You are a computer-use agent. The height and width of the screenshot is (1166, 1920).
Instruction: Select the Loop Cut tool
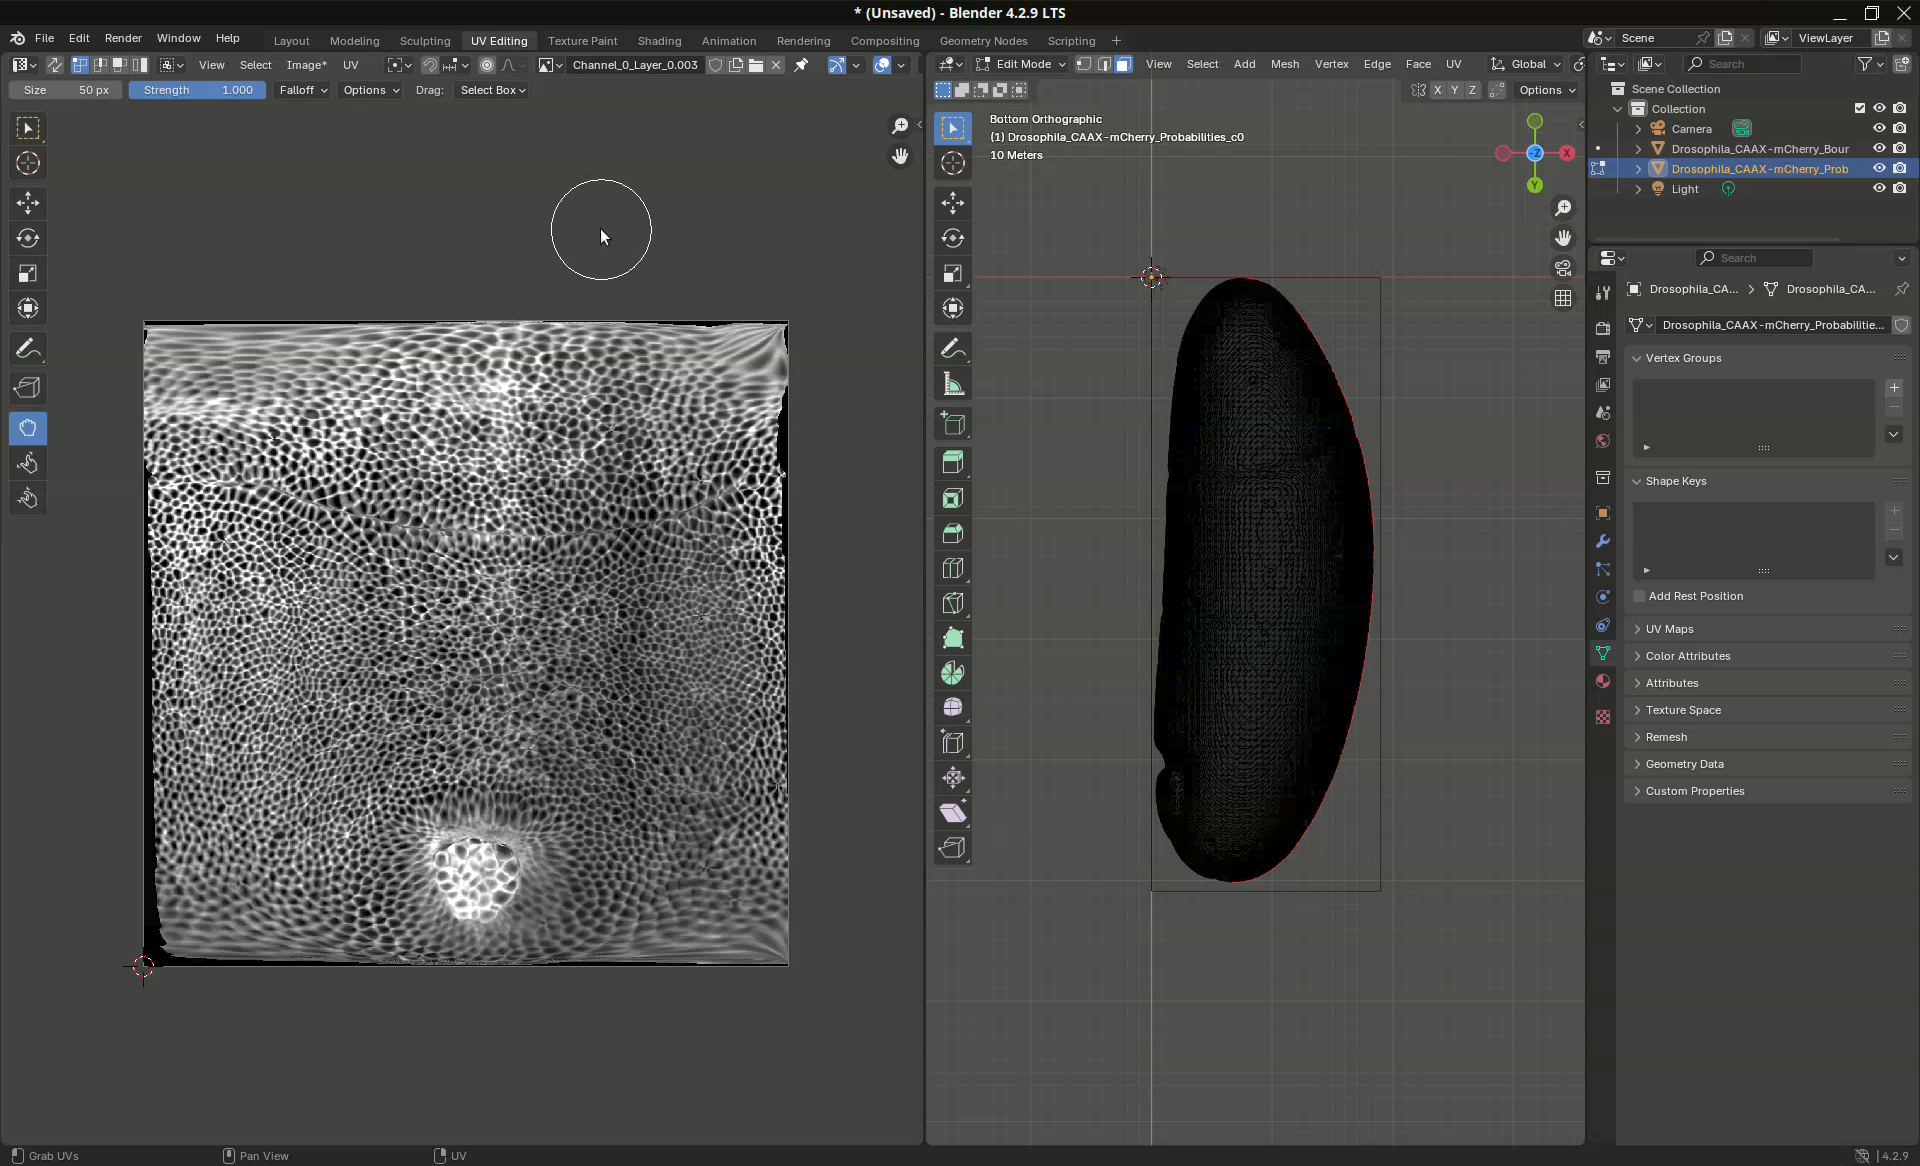953,568
